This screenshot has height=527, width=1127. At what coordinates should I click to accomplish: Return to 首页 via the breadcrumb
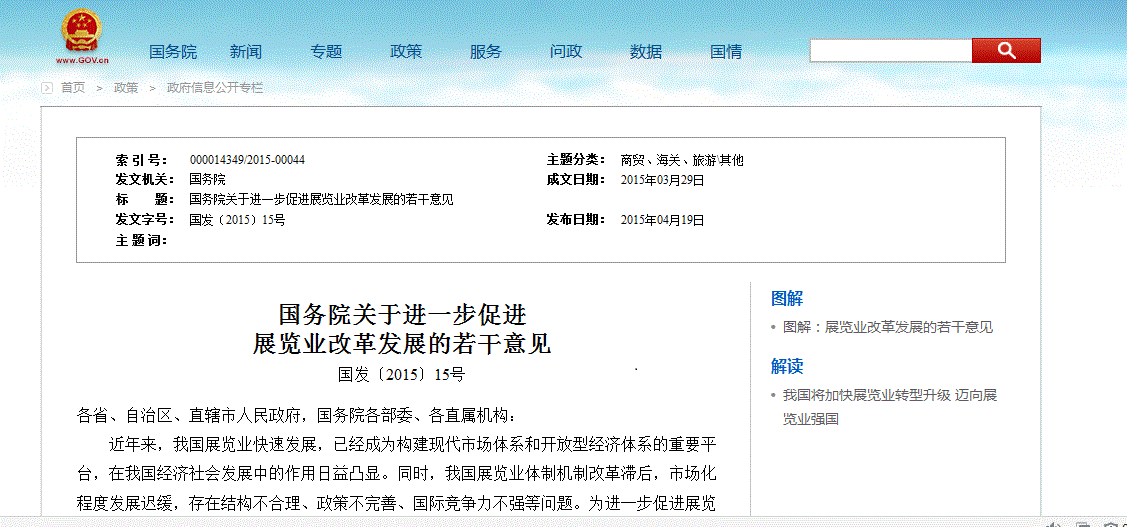click(x=73, y=88)
